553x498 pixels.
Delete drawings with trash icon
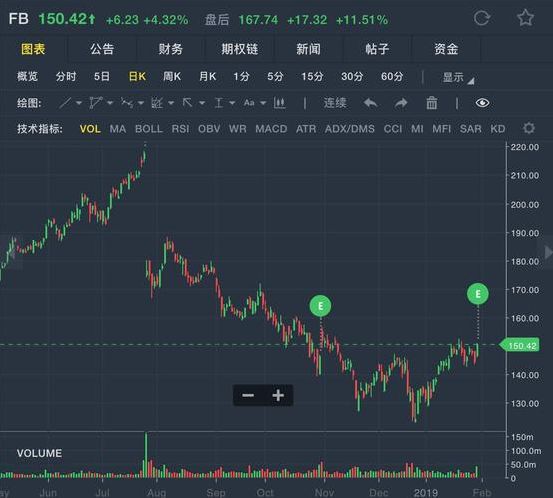pos(432,103)
